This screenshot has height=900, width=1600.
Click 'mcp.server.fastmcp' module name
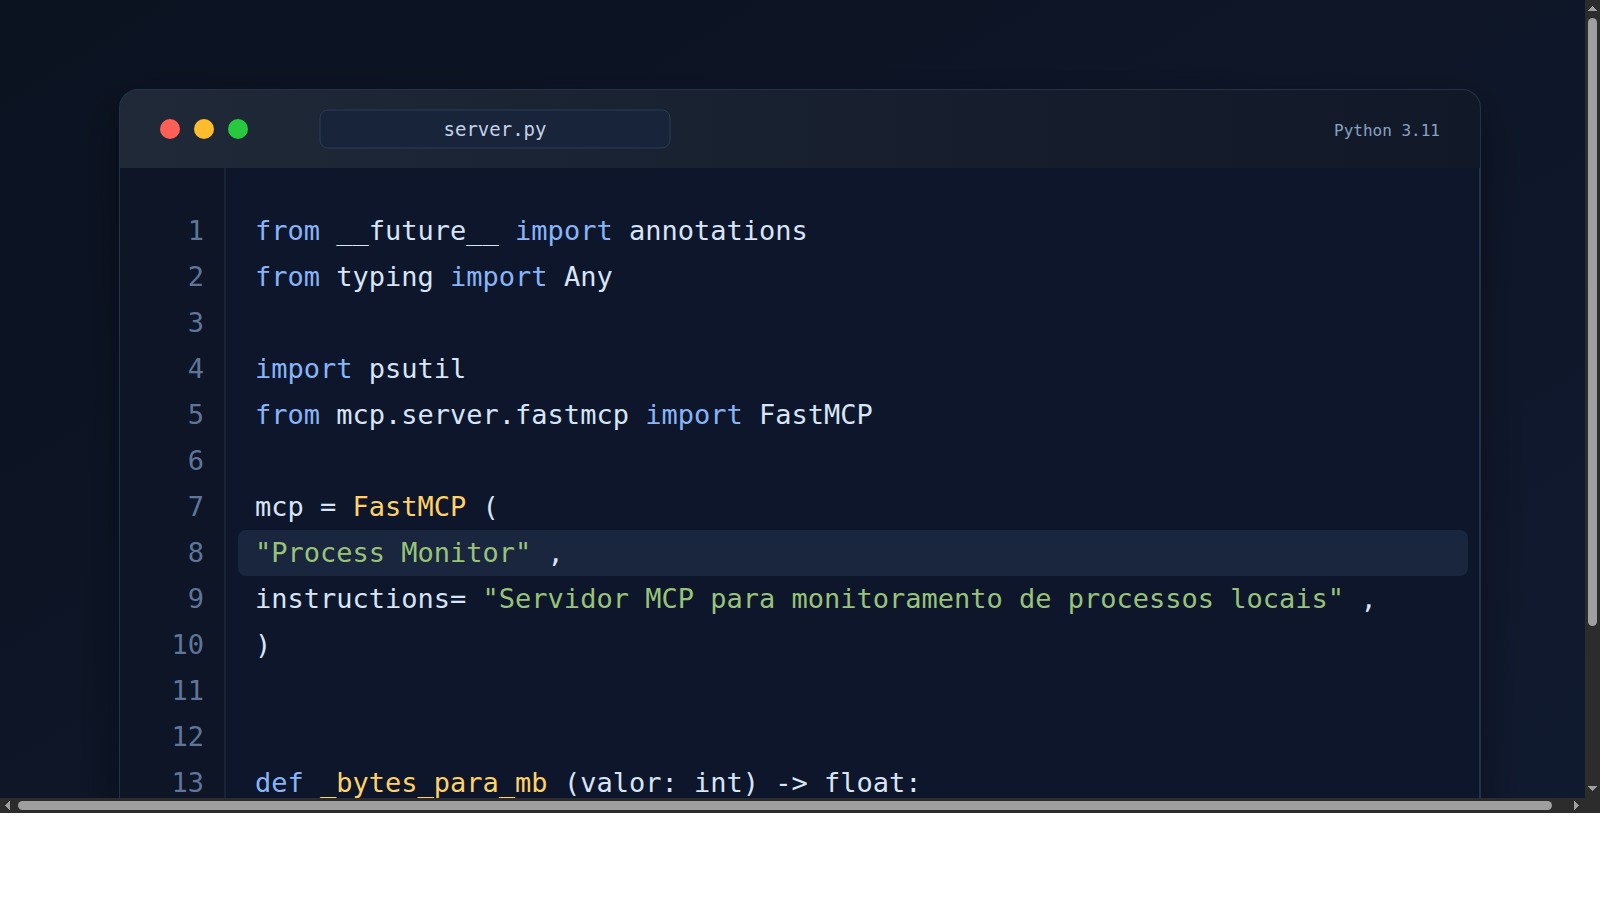pyautogui.click(x=482, y=416)
